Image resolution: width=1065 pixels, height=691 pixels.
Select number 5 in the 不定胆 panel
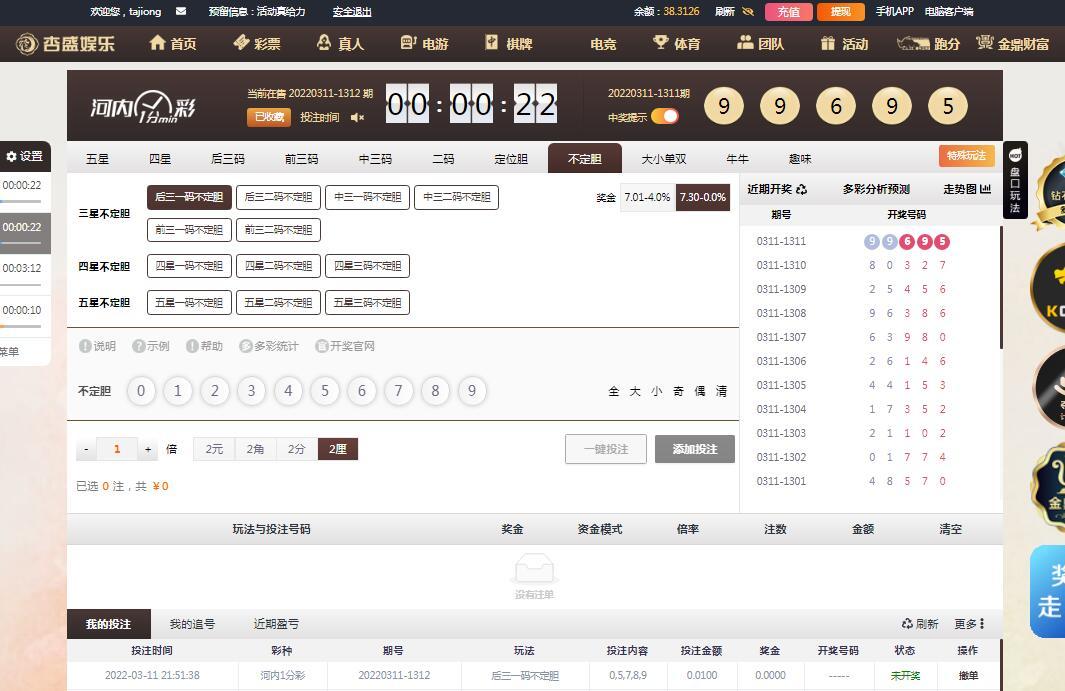point(325,391)
